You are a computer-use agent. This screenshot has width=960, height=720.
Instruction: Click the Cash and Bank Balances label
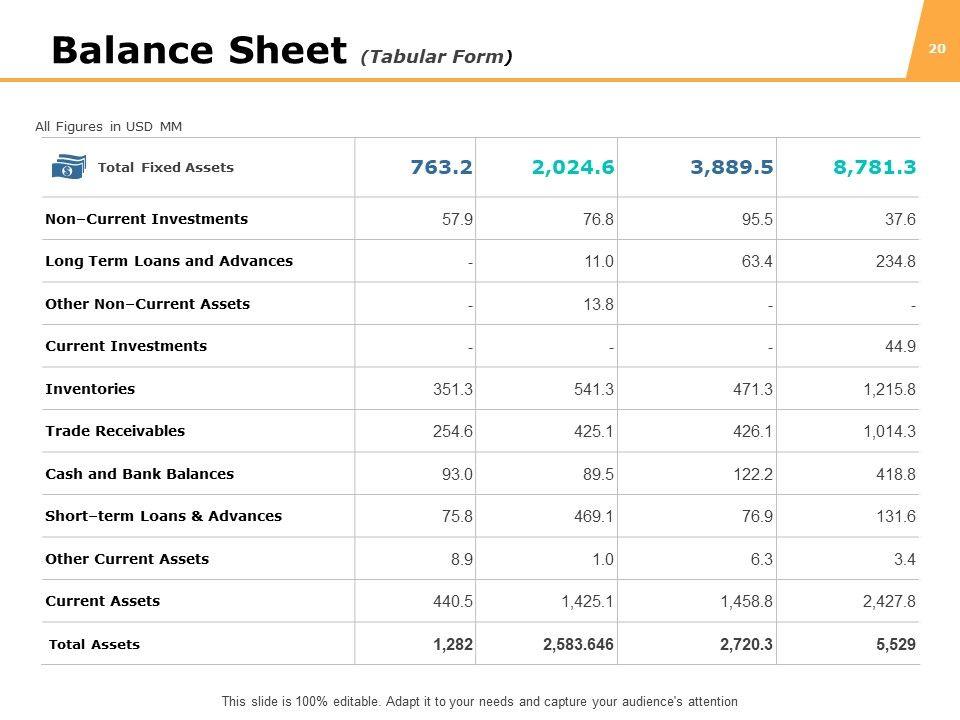click(139, 474)
